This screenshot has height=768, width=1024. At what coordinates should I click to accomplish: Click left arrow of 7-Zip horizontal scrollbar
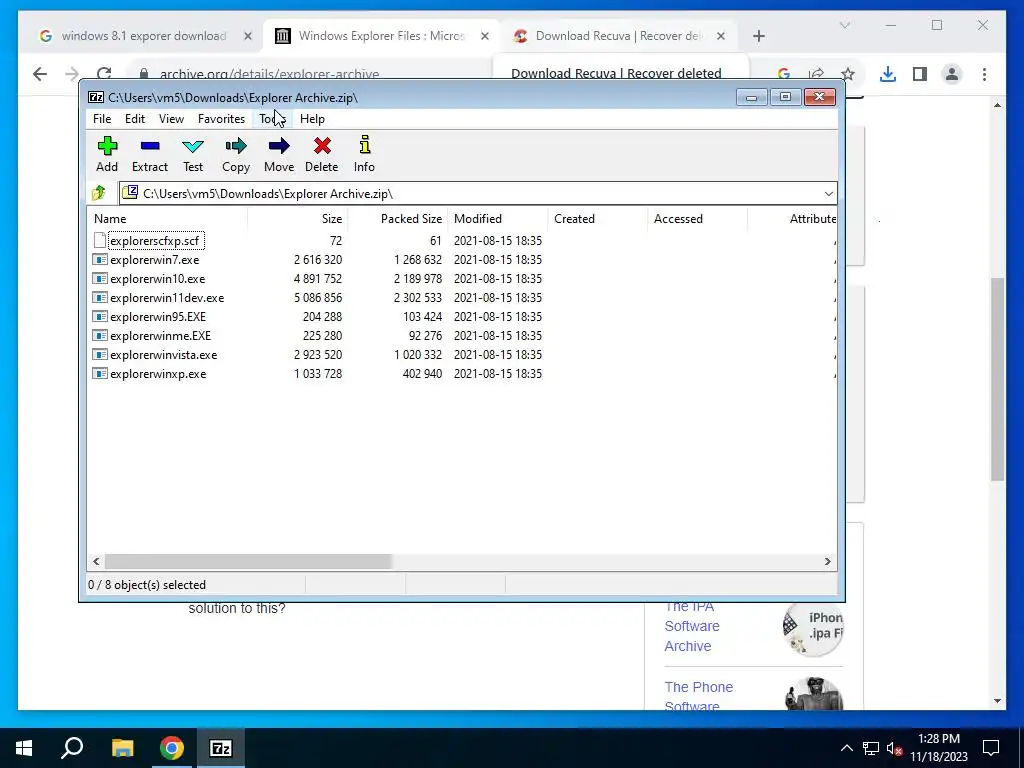[97, 561]
